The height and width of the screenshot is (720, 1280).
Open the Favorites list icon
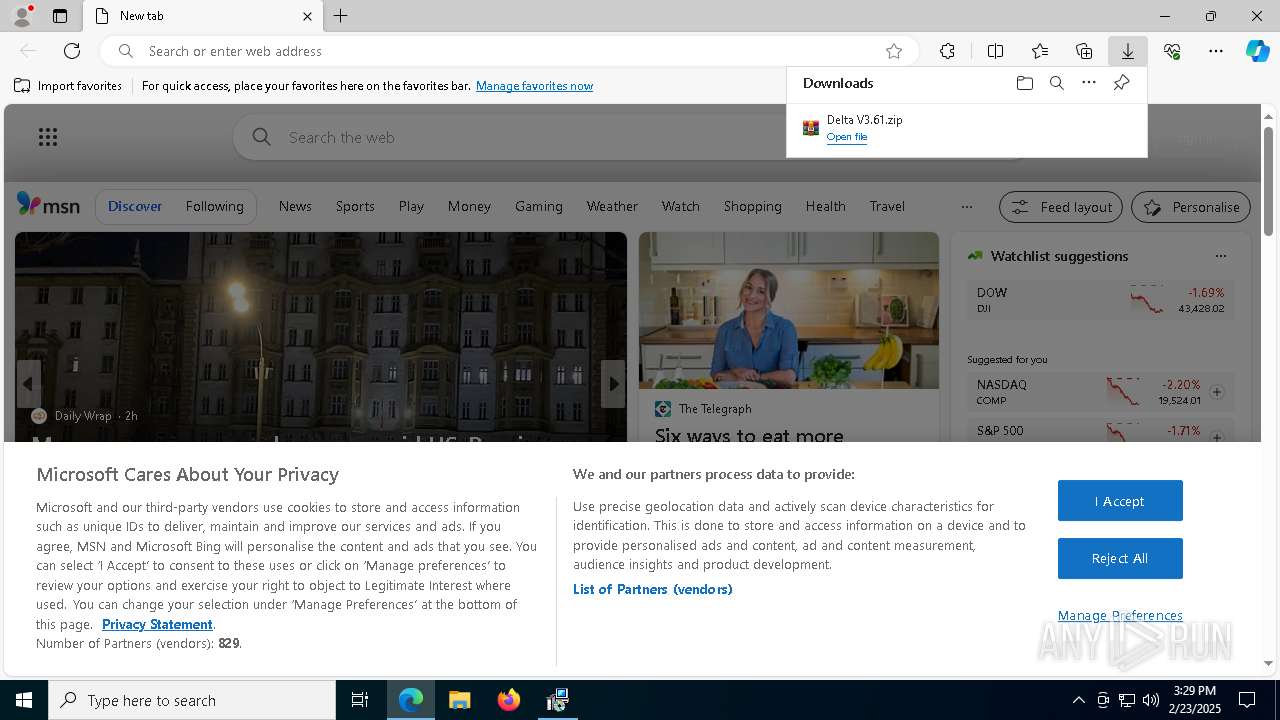(x=1040, y=51)
